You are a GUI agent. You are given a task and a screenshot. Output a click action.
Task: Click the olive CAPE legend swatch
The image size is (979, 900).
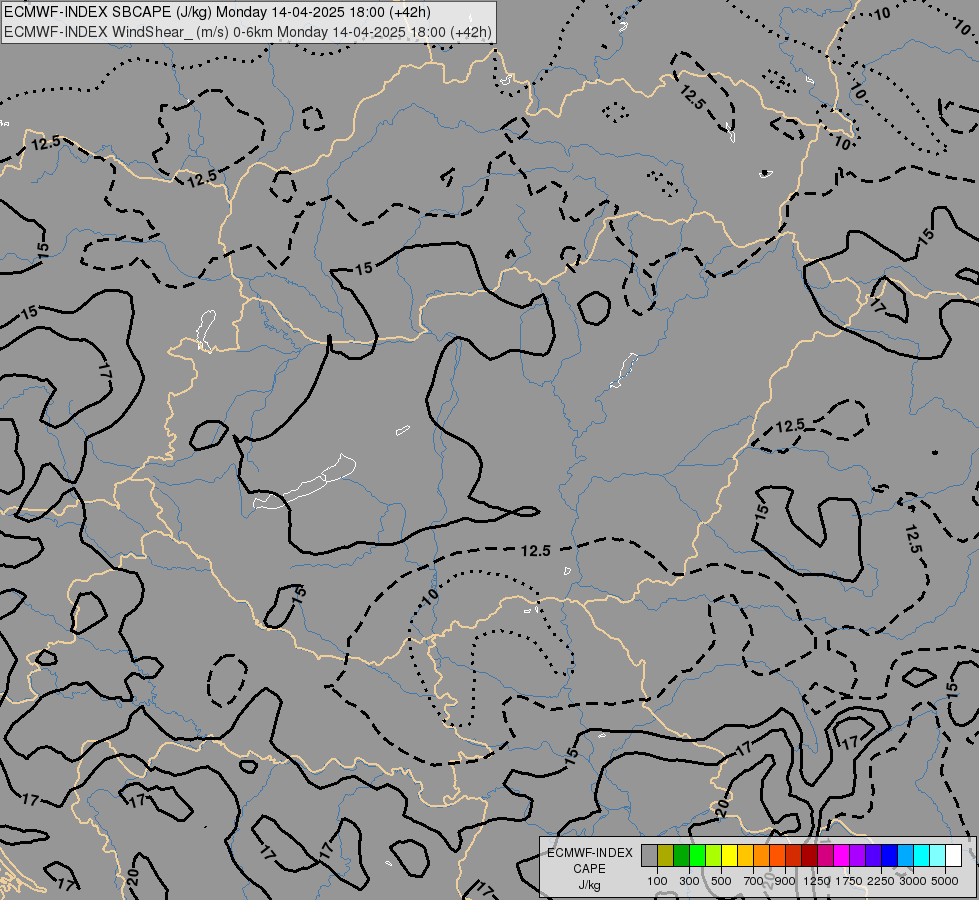tap(665, 855)
